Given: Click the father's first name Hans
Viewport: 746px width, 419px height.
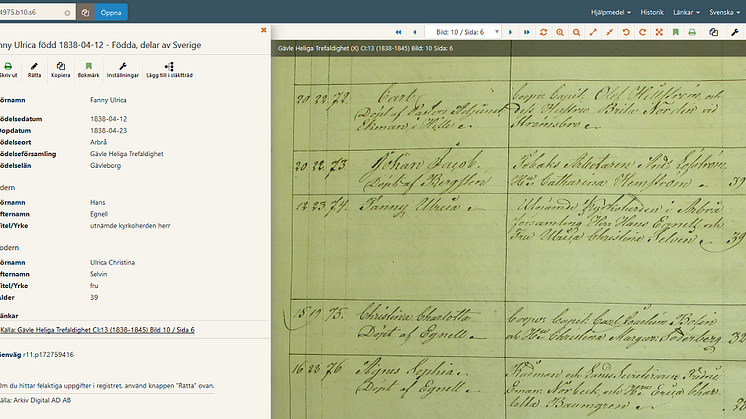Looking at the screenshot, I should 98,202.
